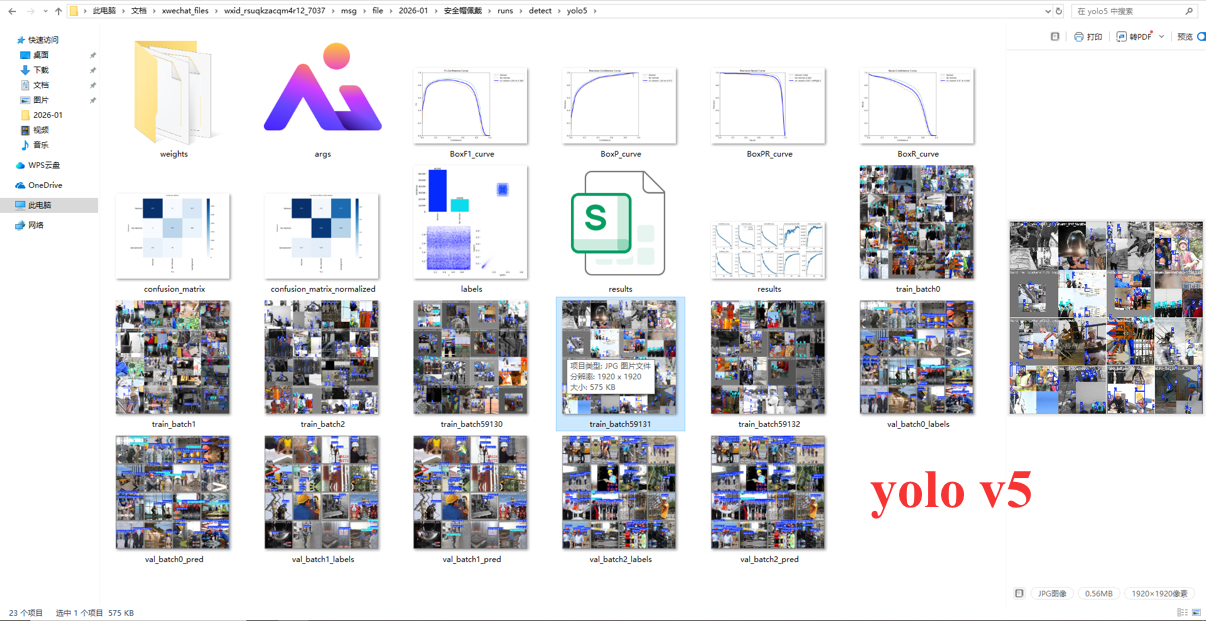Click the search box for yolo5
Screen dimensions: 1206x621
[1134, 11]
